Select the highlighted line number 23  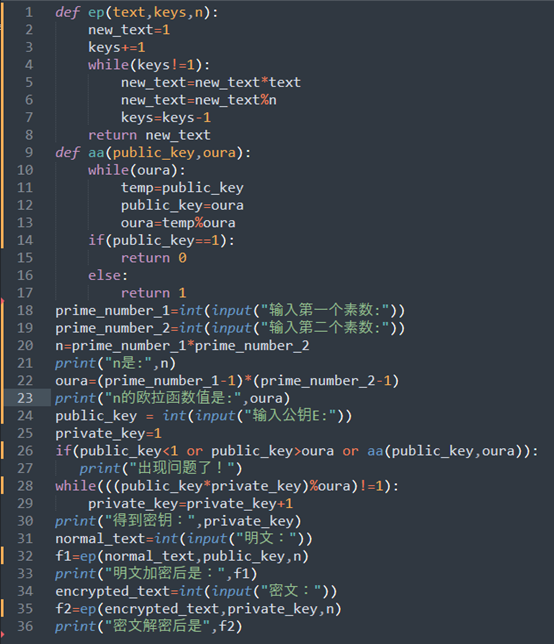(x=25, y=398)
